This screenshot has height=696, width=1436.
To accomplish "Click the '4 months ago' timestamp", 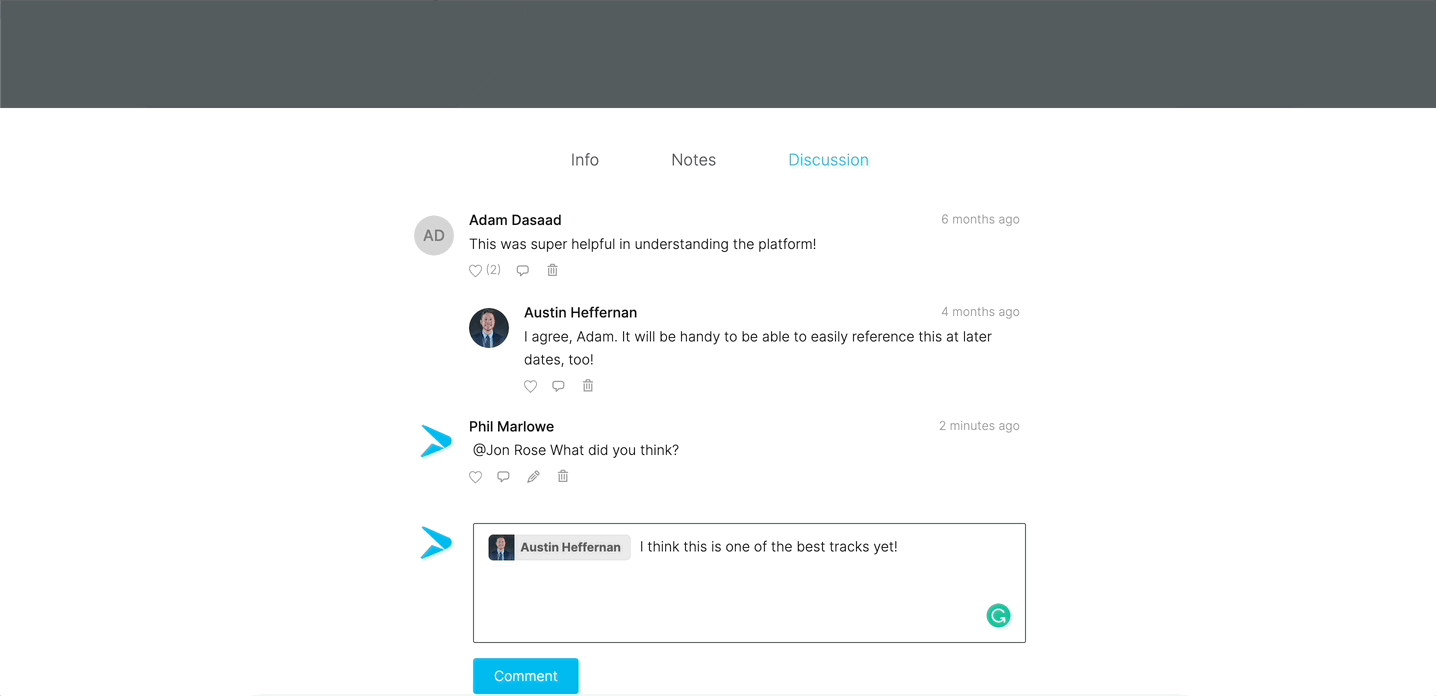I will tap(980, 312).
